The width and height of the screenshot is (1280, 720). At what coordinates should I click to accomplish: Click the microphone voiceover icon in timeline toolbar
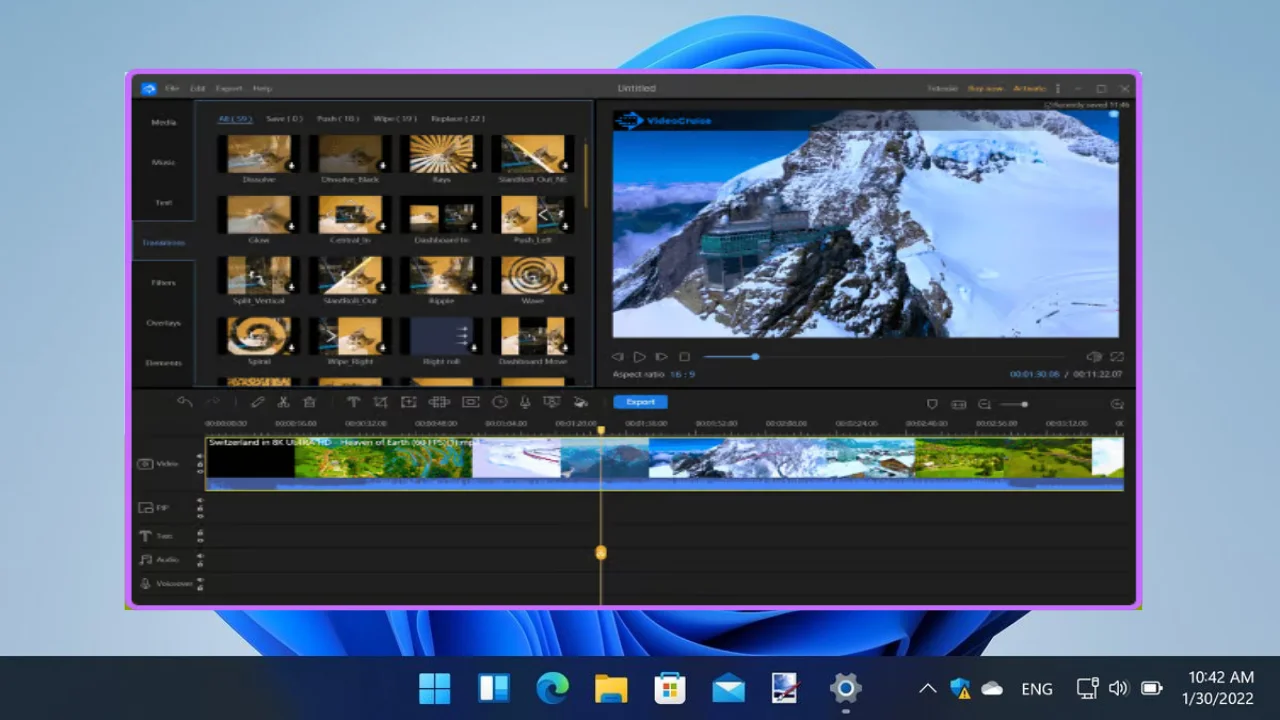(x=524, y=402)
